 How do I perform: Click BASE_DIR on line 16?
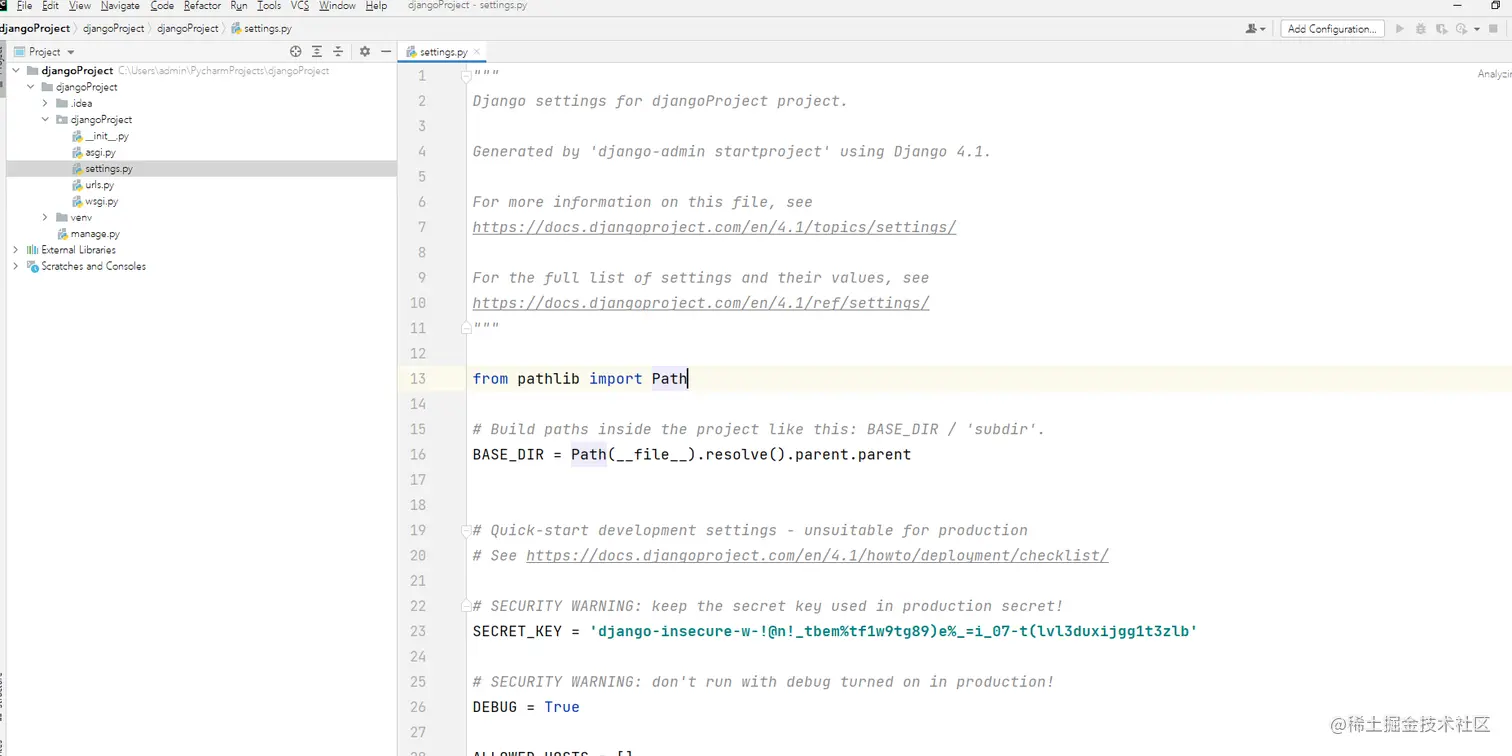click(508, 455)
